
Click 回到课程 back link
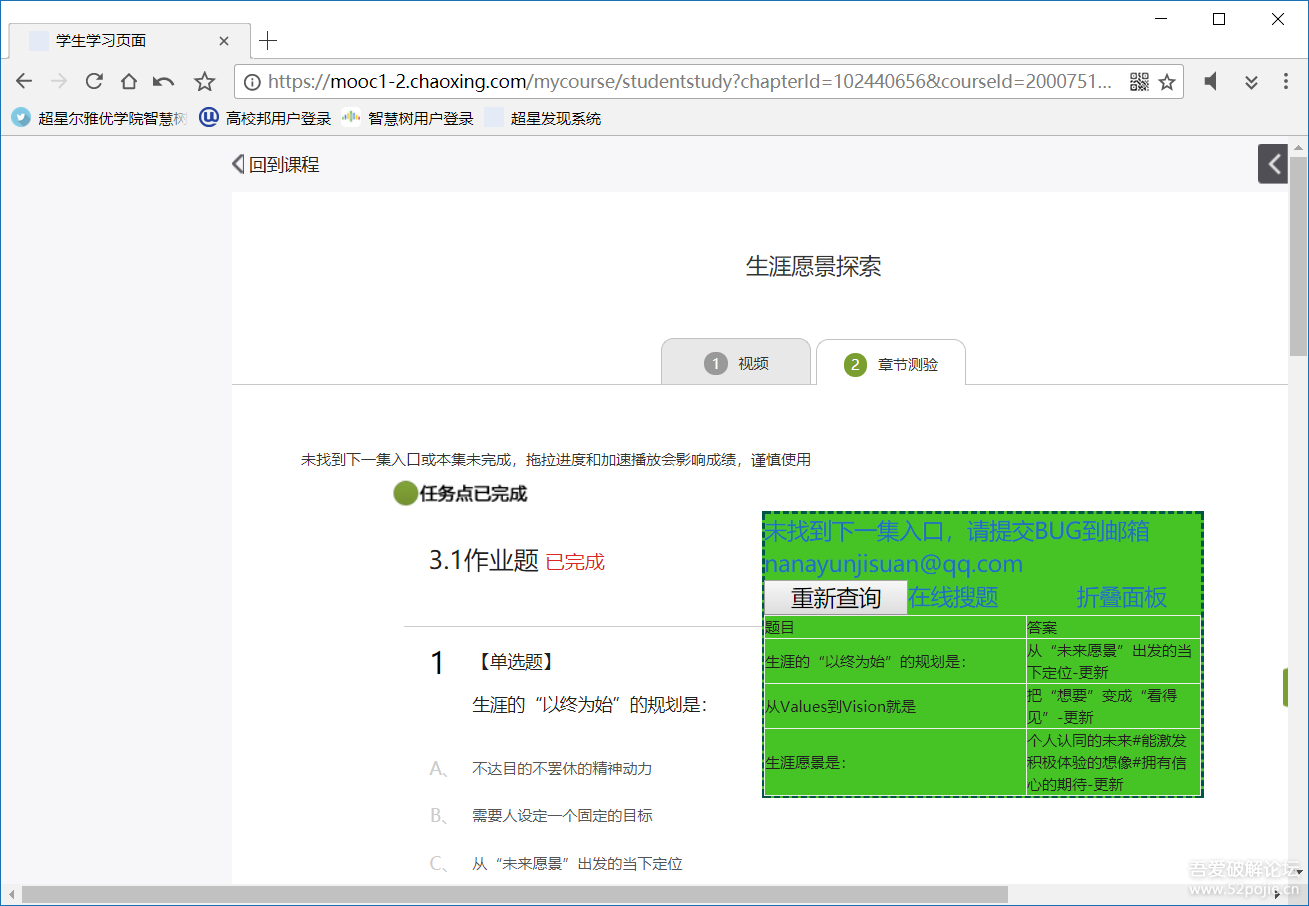tap(276, 164)
